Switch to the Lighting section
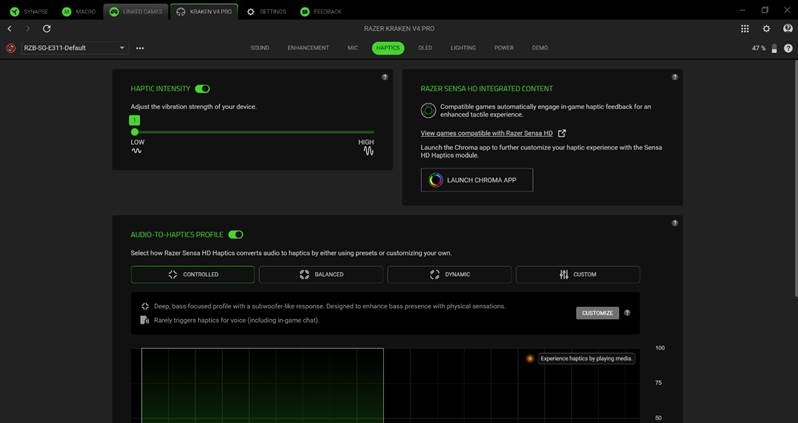 tap(463, 48)
